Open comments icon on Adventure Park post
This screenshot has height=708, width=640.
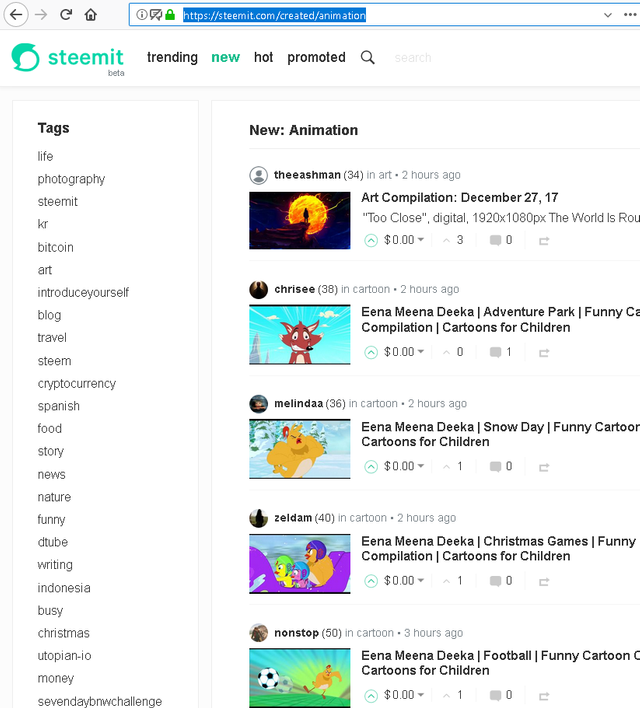point(495,352)
